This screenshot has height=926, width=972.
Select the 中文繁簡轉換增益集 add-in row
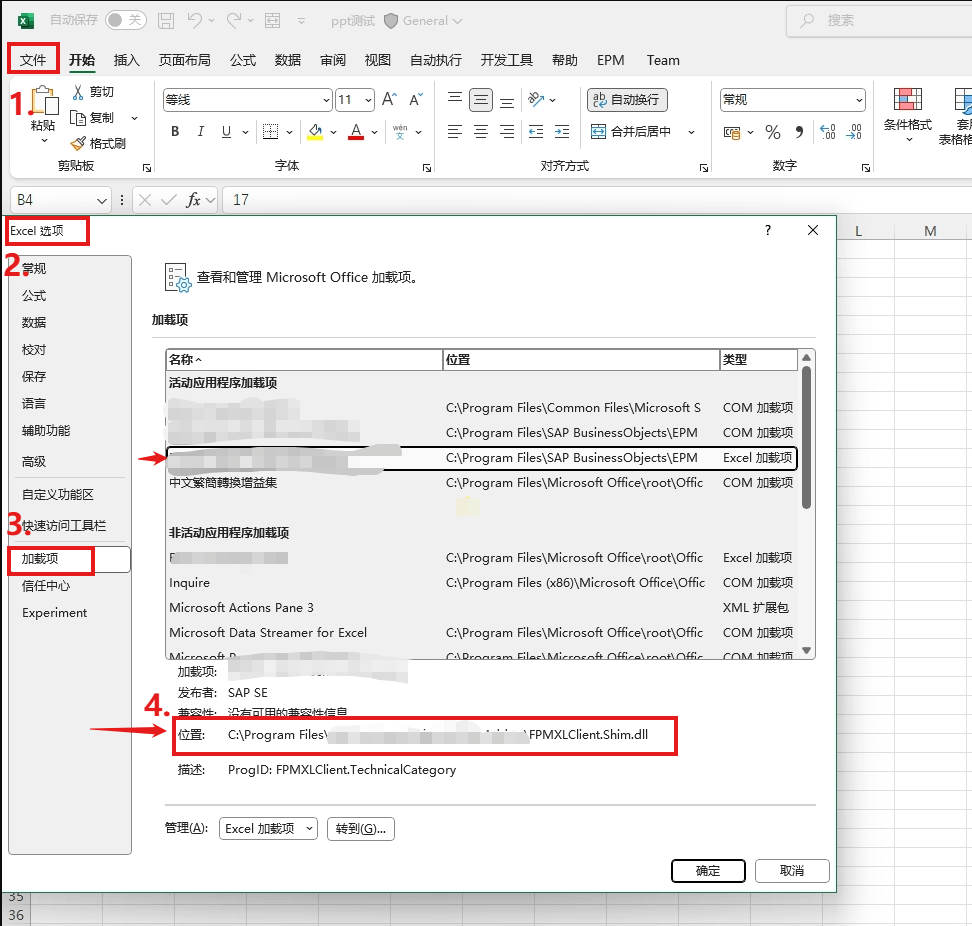[x=482, y=483]
